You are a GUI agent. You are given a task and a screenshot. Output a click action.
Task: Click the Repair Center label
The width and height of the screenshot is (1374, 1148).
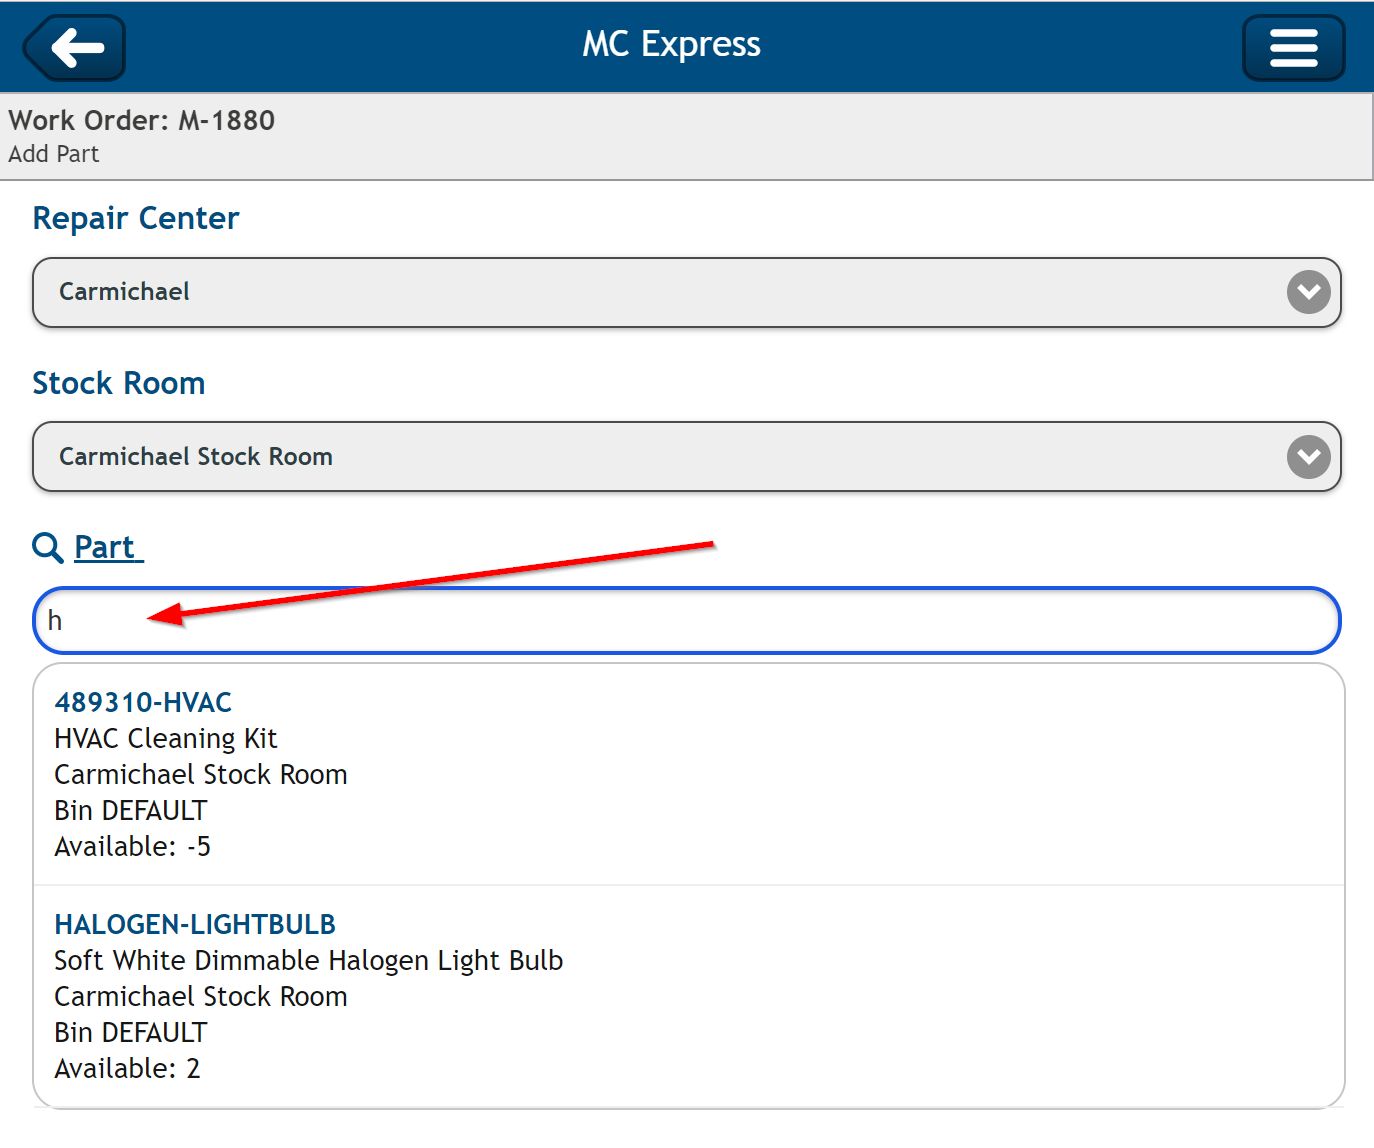(136, 218)
